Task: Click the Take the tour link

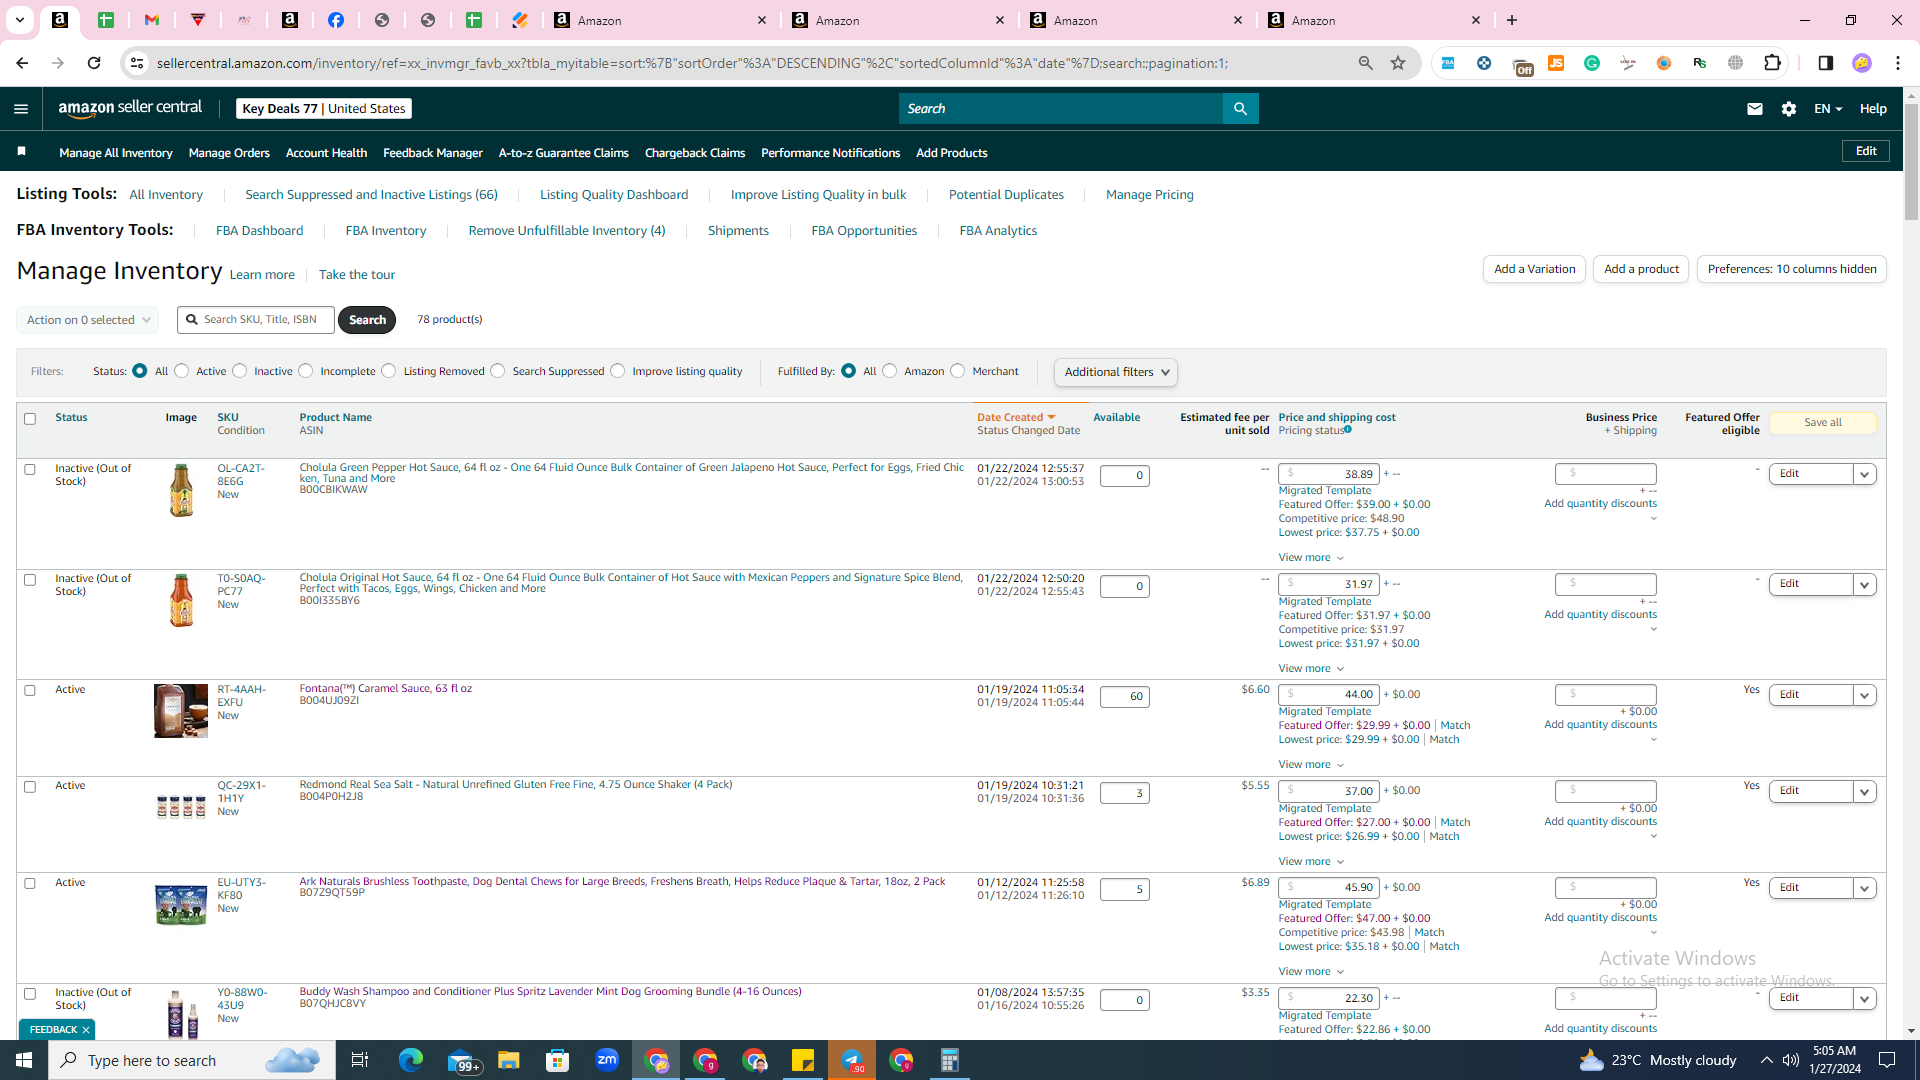Action: (x=357, y=275)
